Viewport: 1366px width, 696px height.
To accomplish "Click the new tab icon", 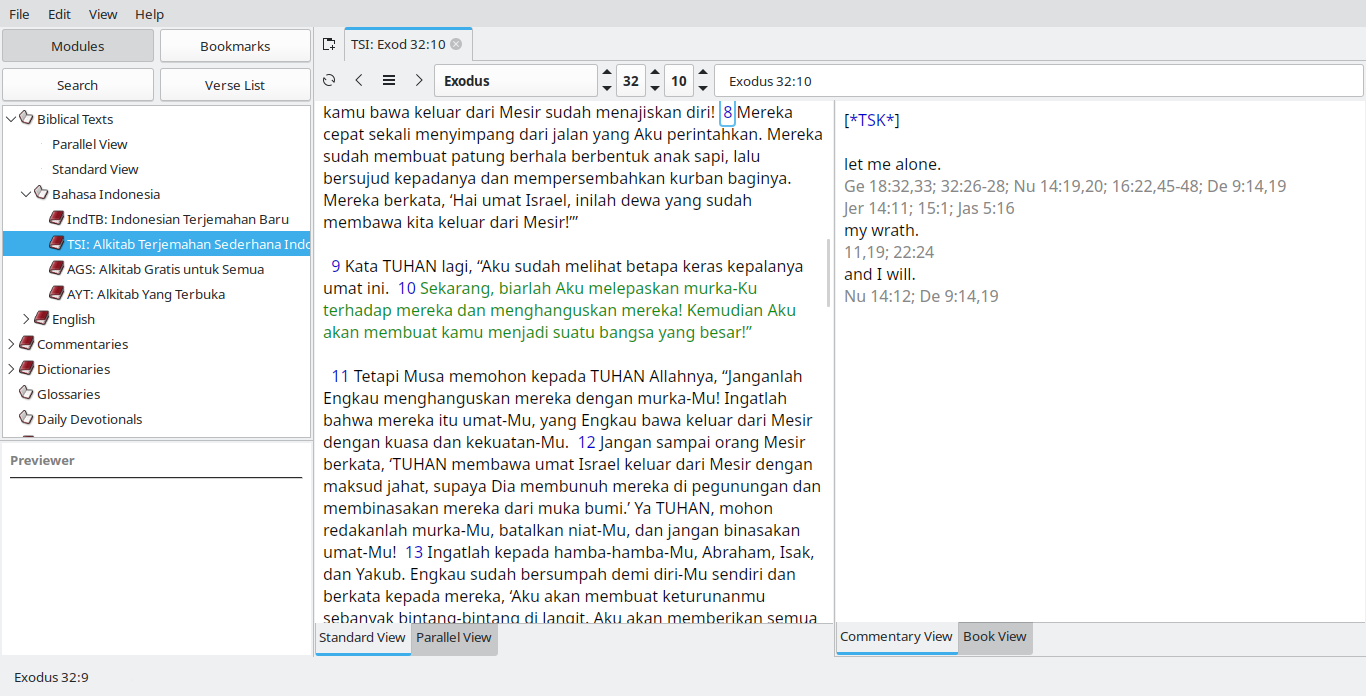I will [x=329, y=44].
